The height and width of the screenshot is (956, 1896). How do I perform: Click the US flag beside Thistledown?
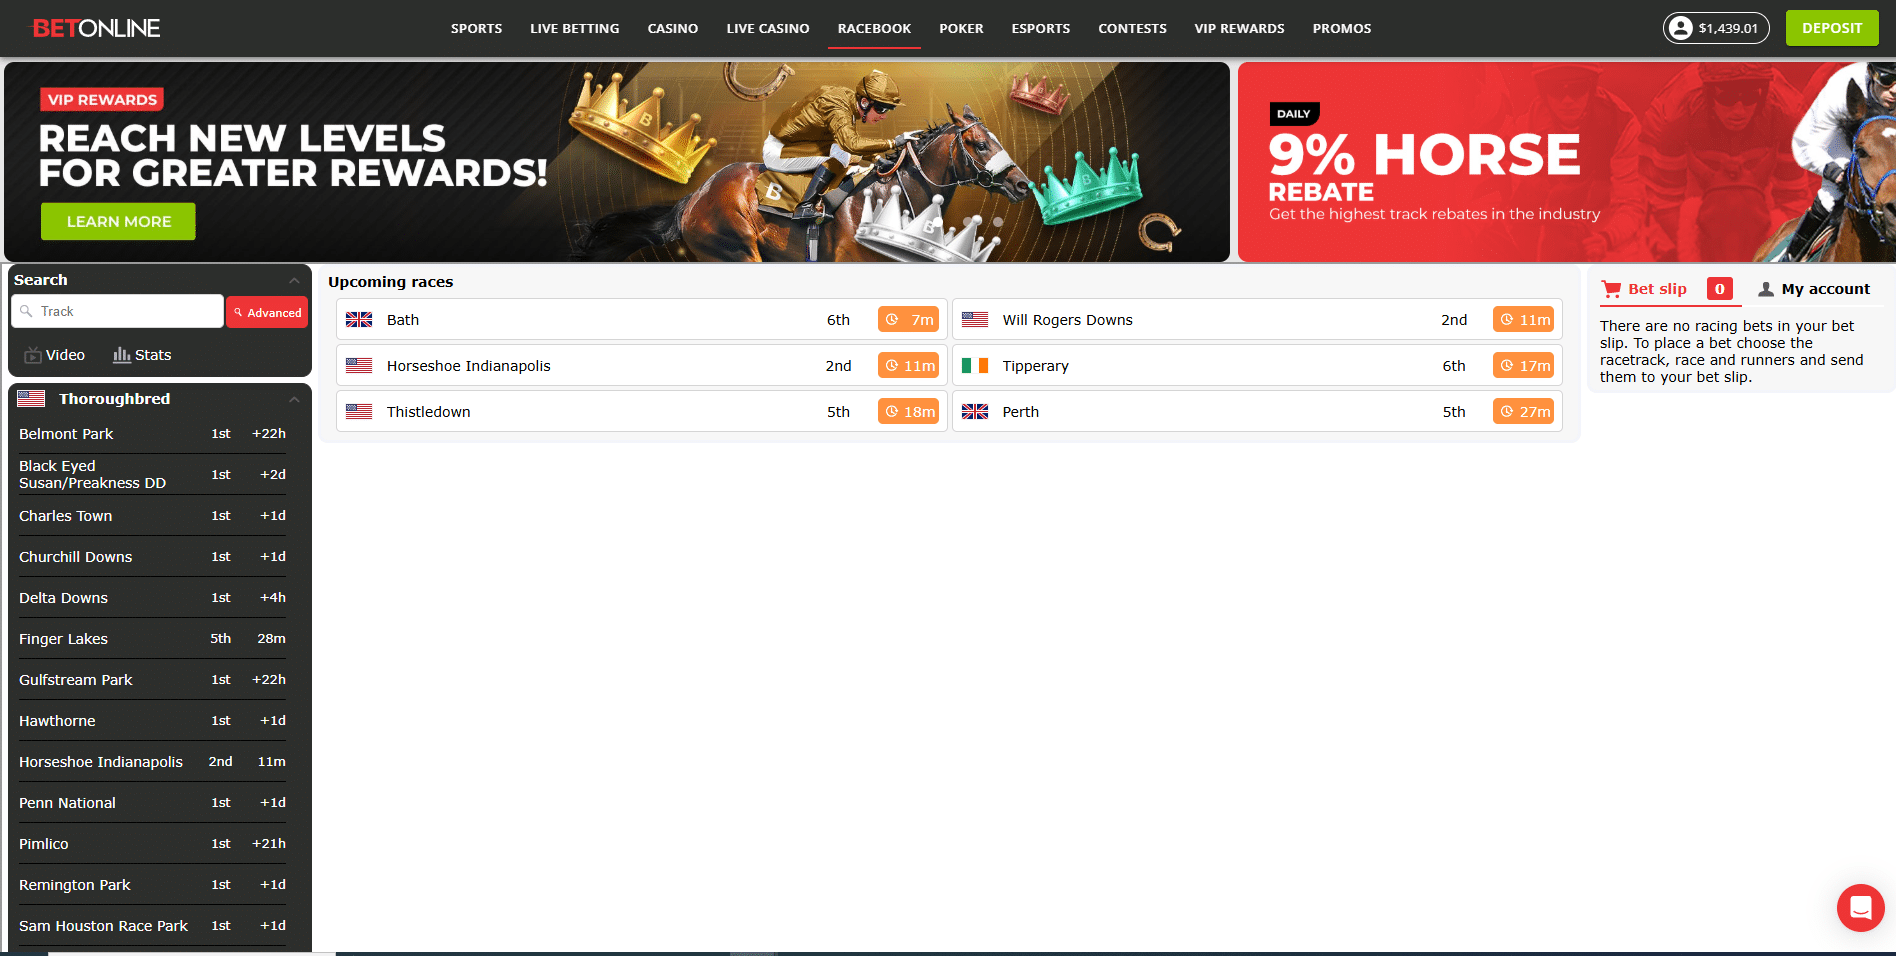[359, 412]
